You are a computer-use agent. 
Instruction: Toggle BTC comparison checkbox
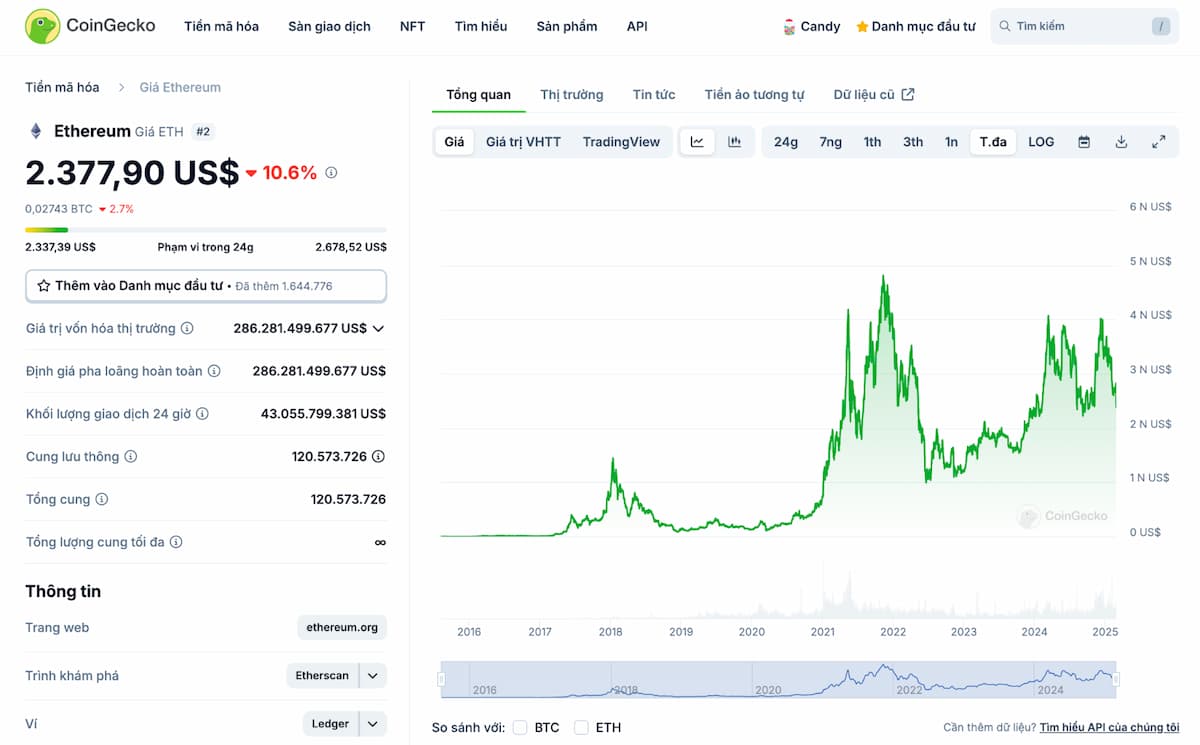tap(520, 727)
